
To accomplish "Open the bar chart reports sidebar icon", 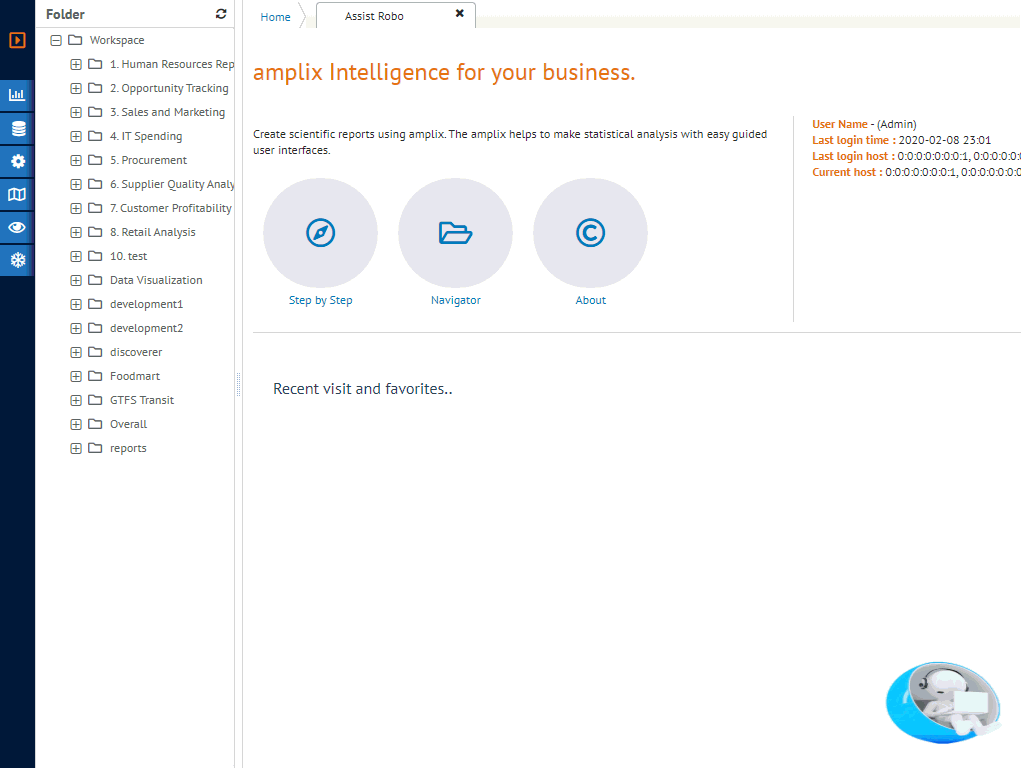I will (17, 95).
